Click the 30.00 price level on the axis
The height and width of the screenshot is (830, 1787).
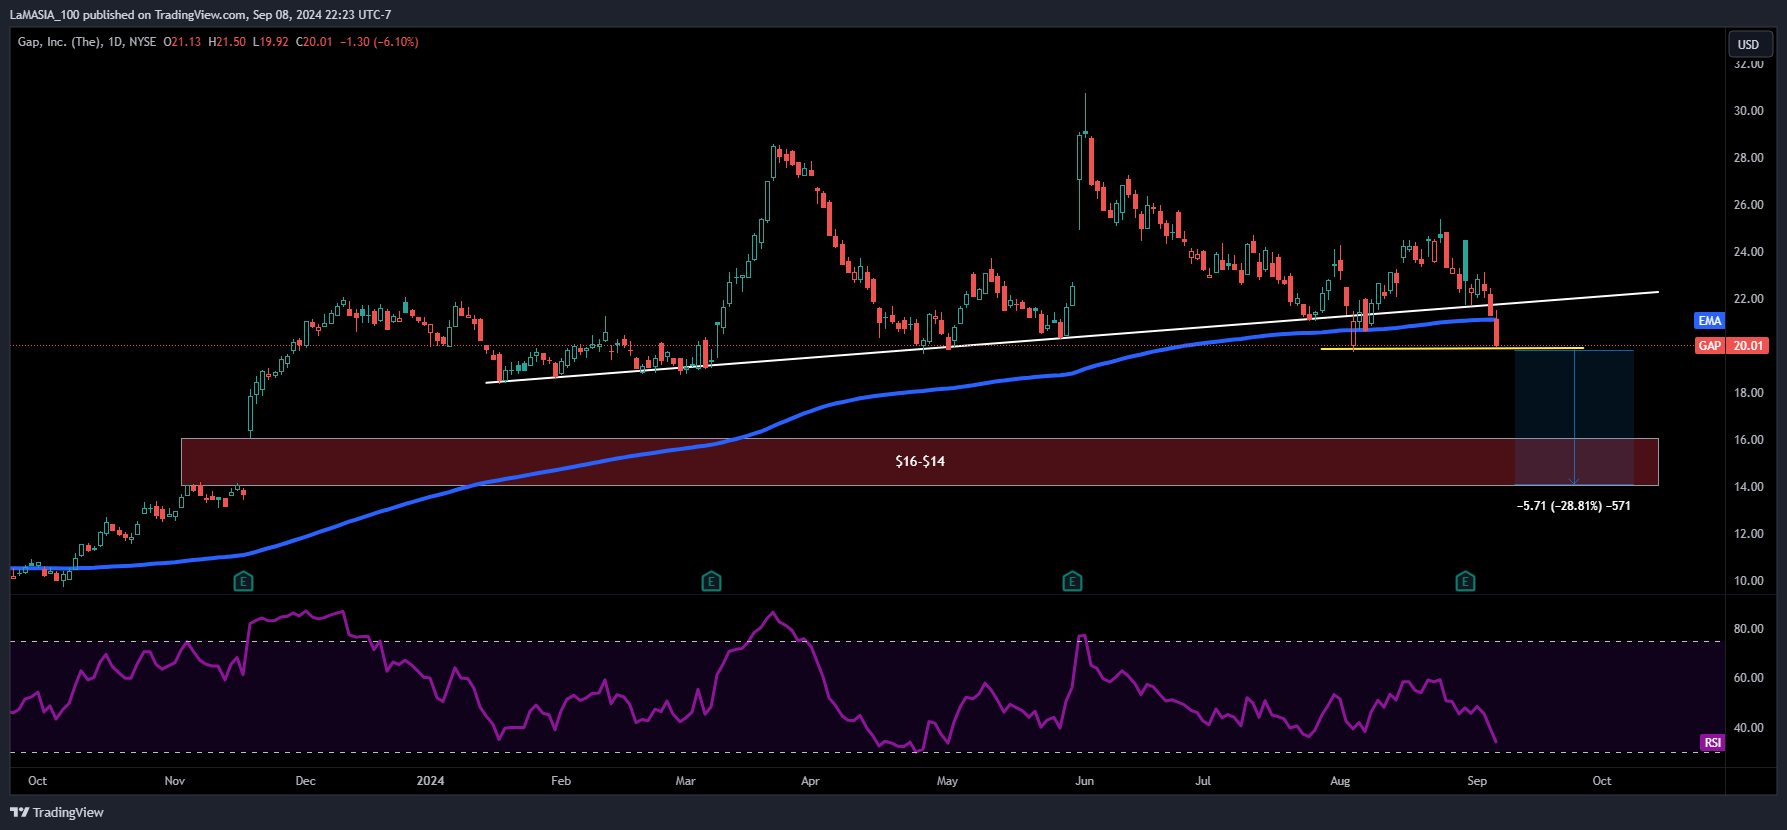(x=1749, y=111)
